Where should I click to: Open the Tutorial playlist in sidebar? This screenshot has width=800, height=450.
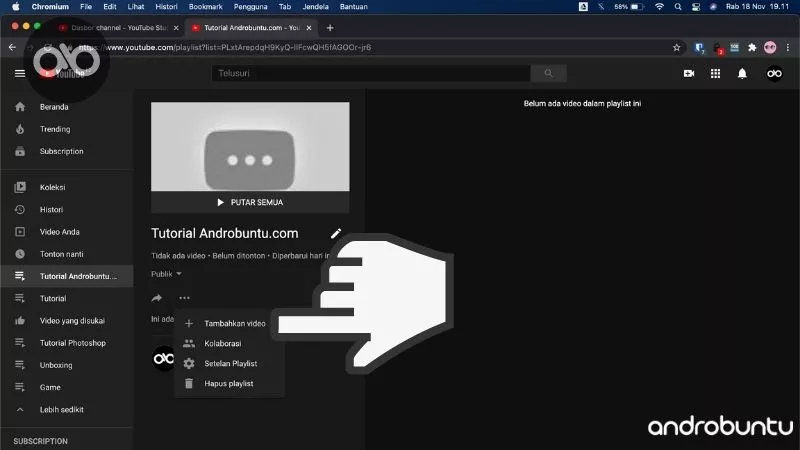click(53, 298)
